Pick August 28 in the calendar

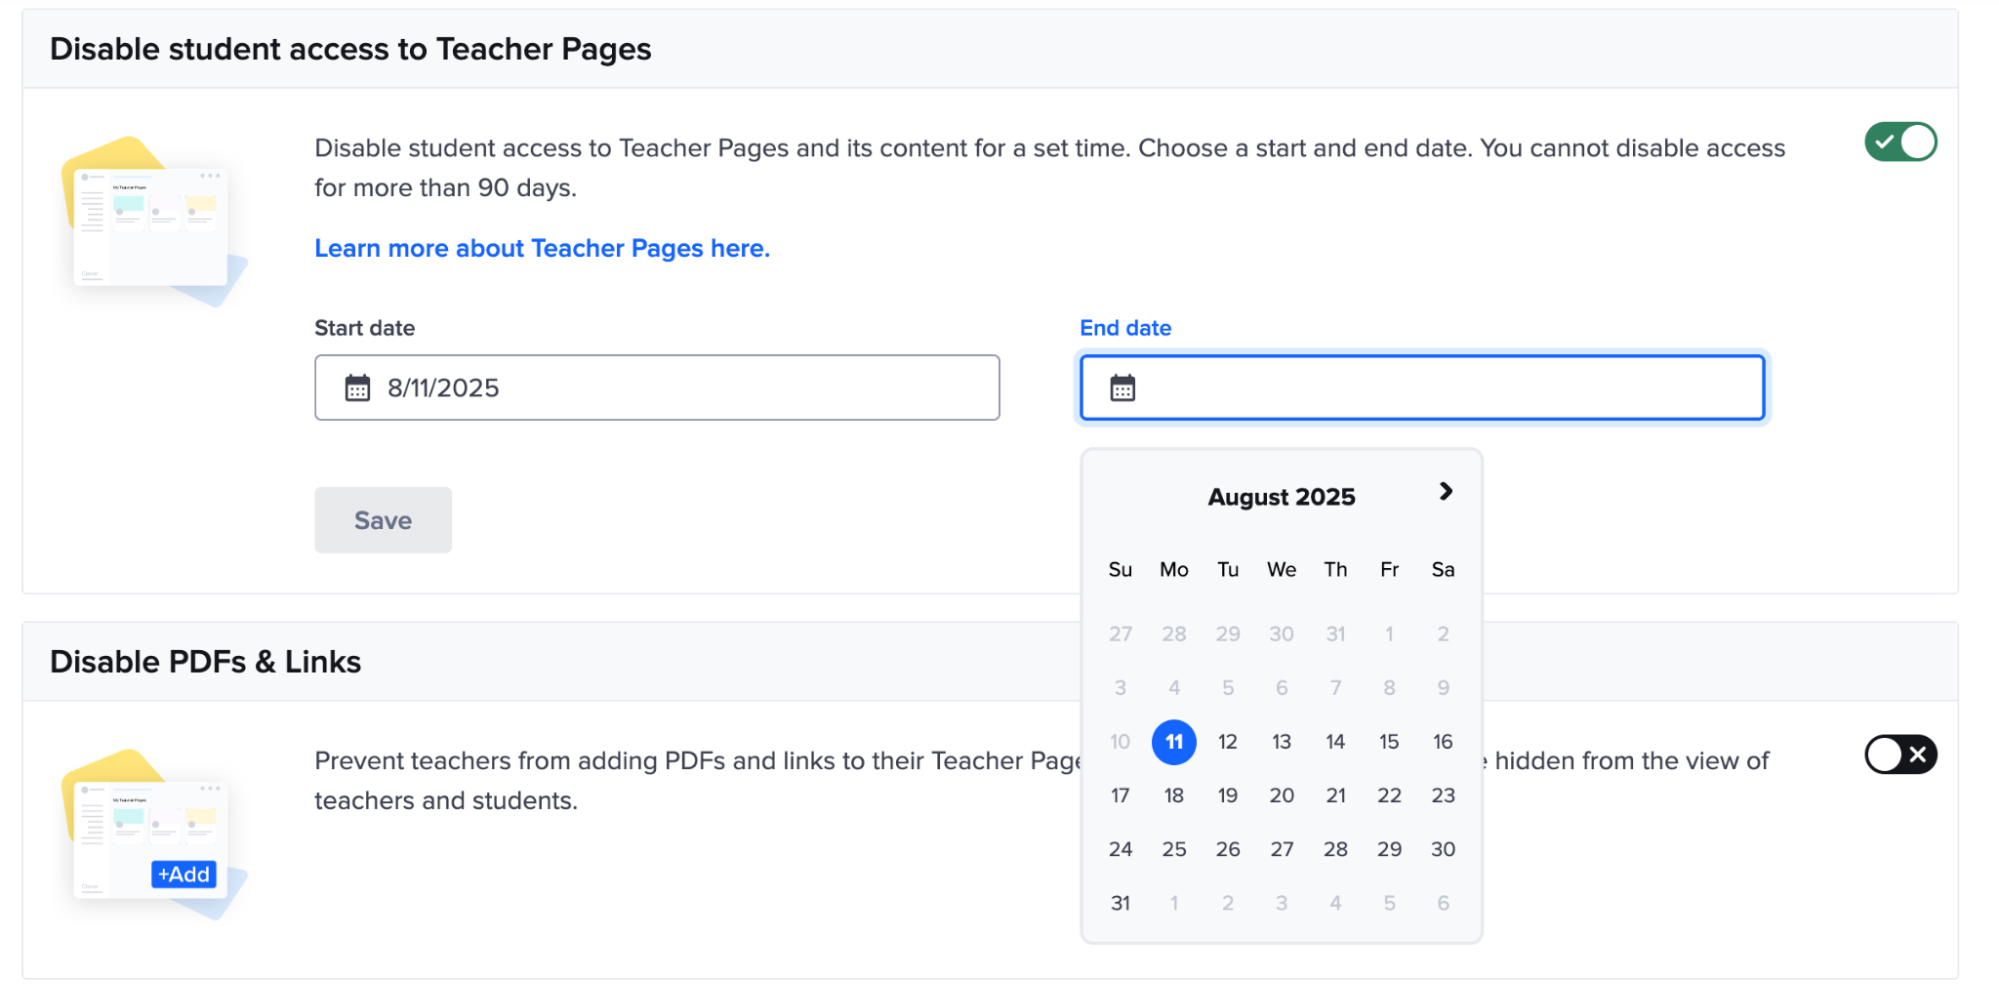(x=1336, y=850)
